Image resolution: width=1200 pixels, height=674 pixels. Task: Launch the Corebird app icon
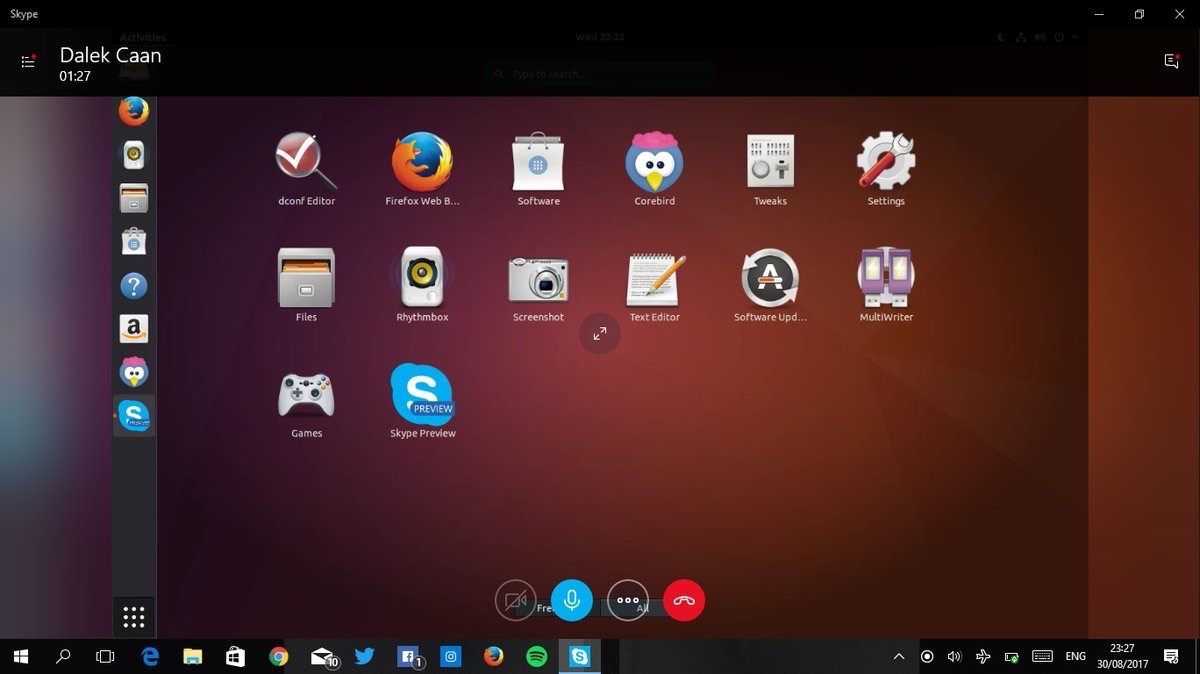(654, 162)
